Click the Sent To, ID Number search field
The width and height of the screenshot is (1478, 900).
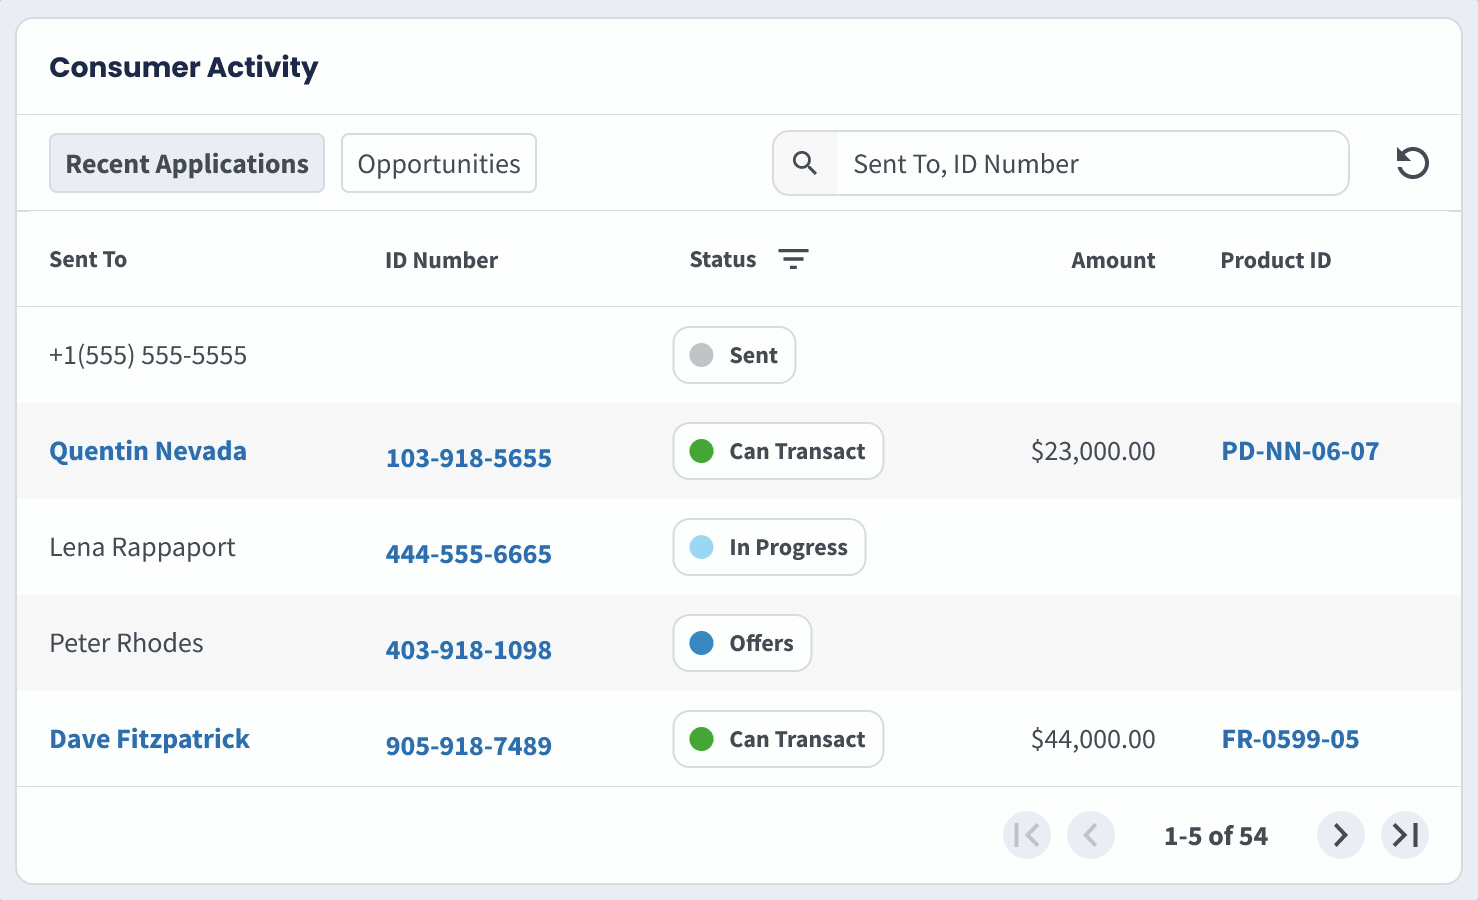click(x=1090, y=163)
